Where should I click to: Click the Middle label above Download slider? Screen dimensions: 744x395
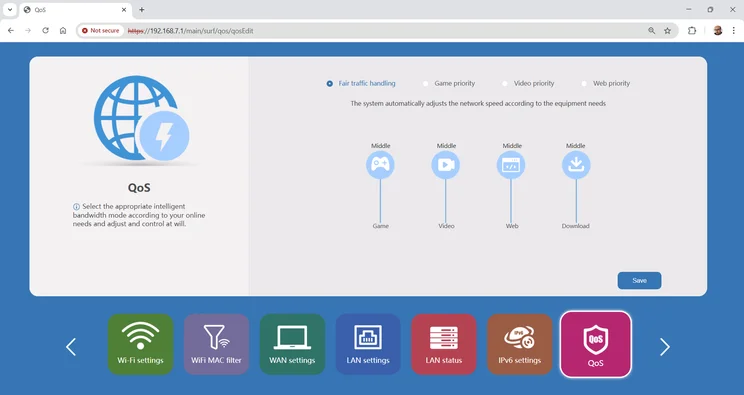coord(576,146)
